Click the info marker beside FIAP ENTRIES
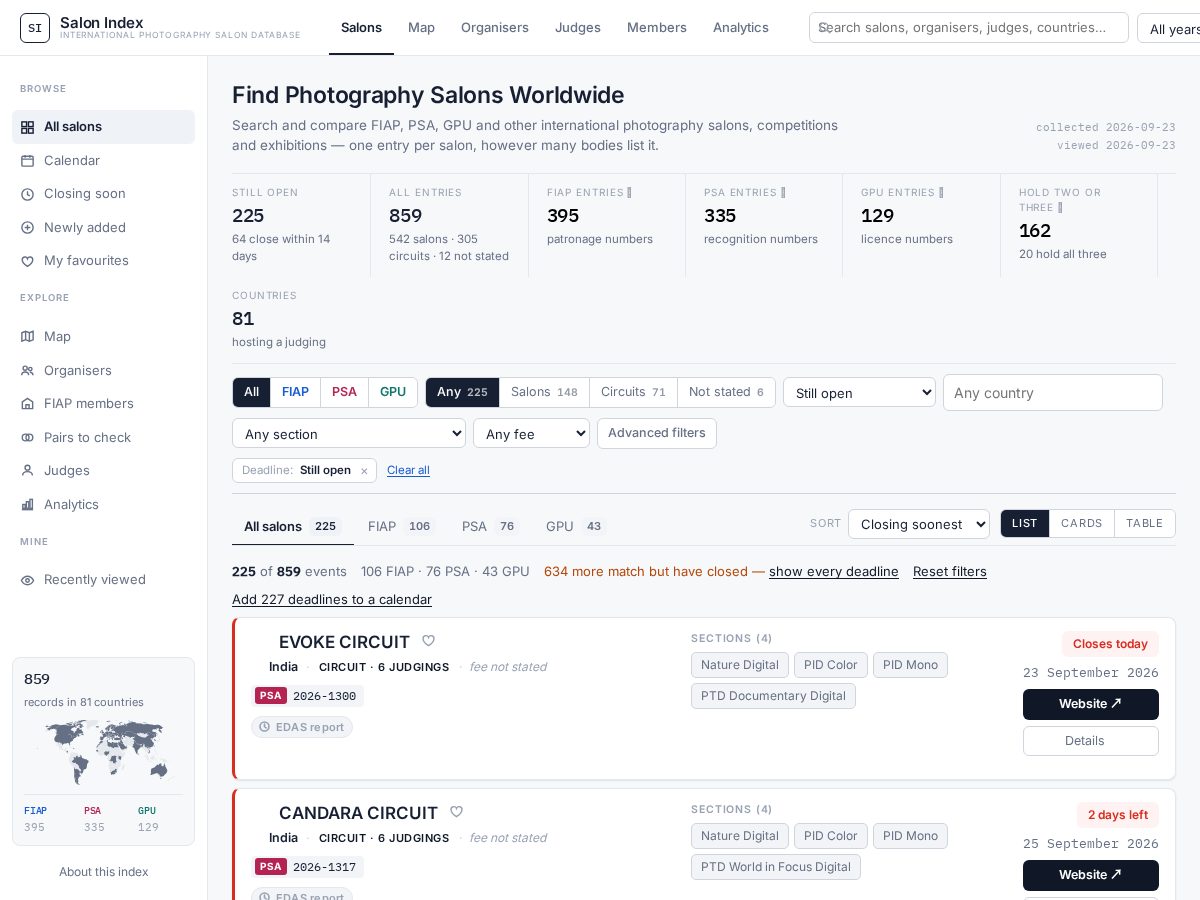The width and height of the screenshot is (1200, 900). coord(629,192)
